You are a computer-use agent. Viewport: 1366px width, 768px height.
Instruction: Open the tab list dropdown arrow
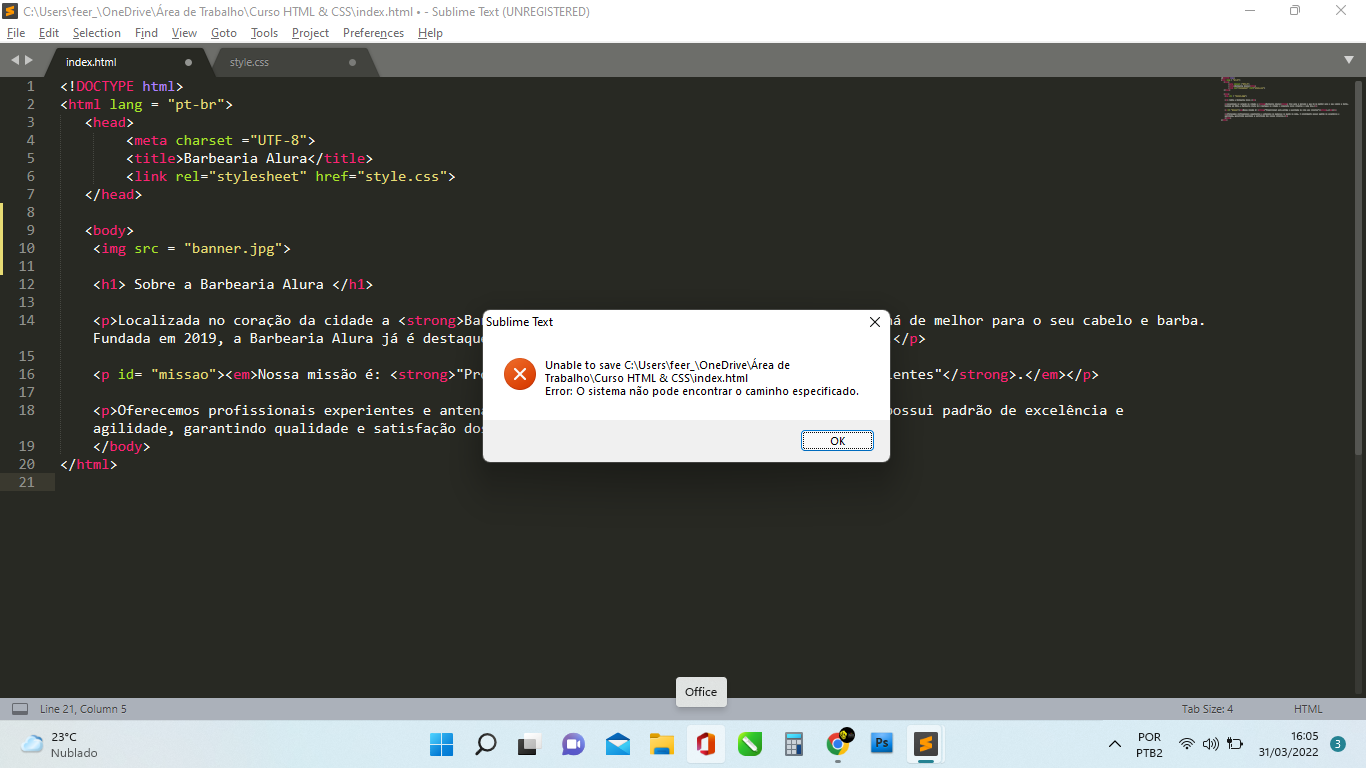coord(1349,61)
